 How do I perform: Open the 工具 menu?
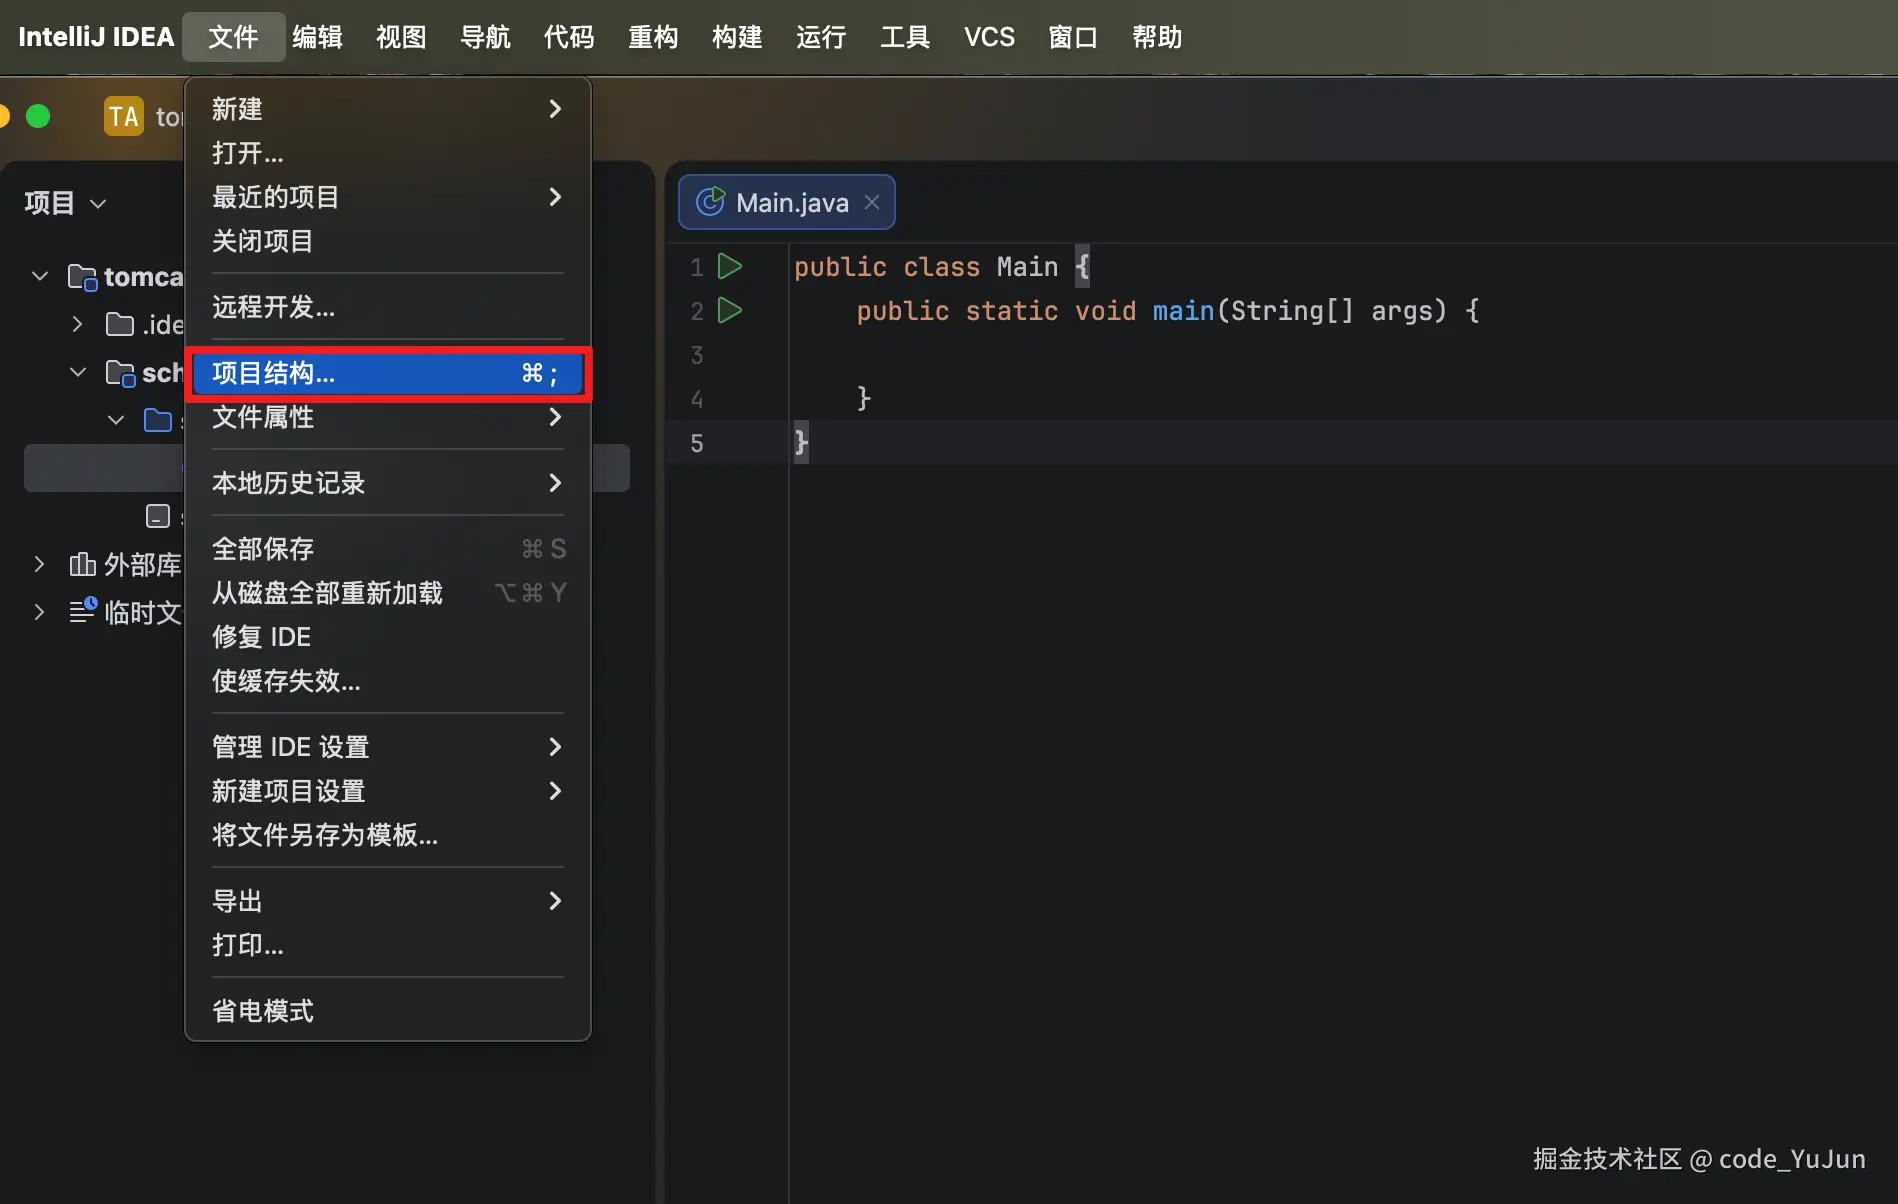coord(905,37)
